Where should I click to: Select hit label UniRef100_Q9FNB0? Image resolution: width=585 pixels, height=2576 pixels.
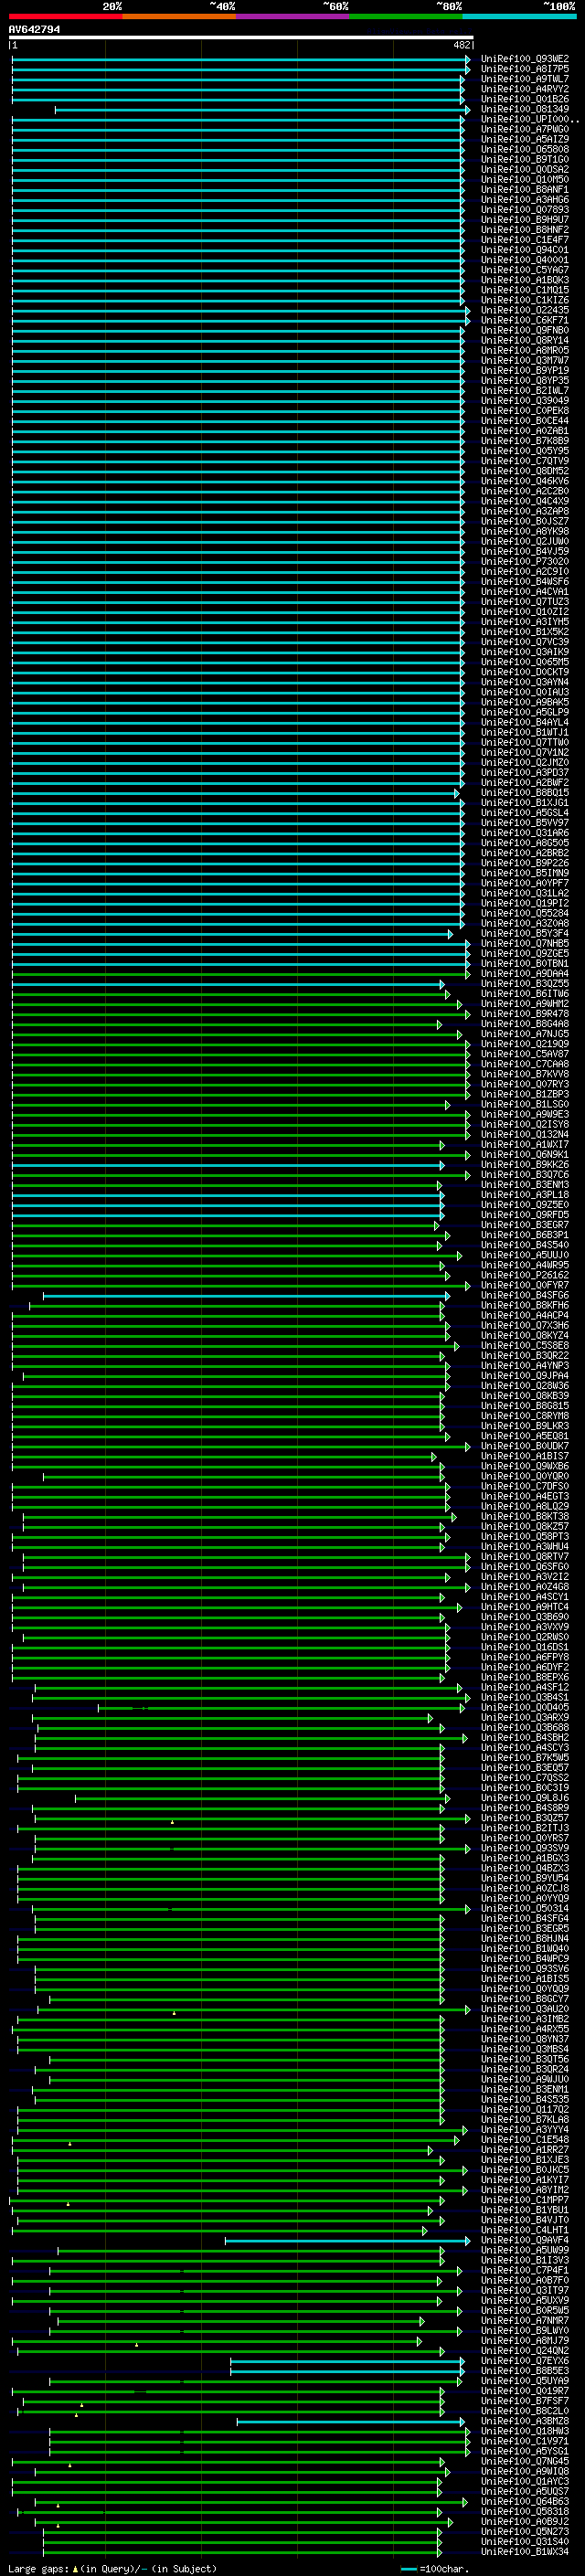pos(525,330)
